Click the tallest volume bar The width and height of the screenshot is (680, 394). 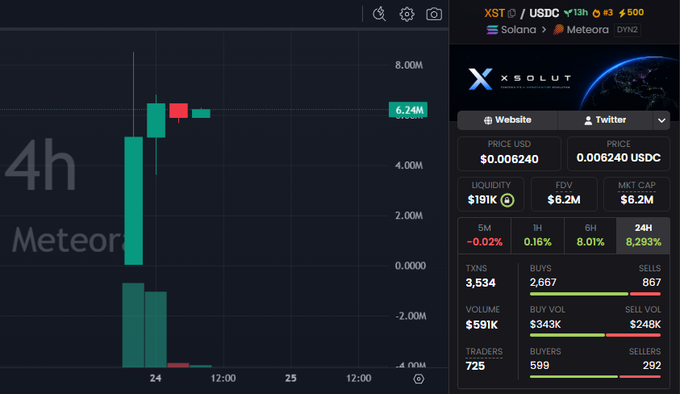tap(133, 325)
